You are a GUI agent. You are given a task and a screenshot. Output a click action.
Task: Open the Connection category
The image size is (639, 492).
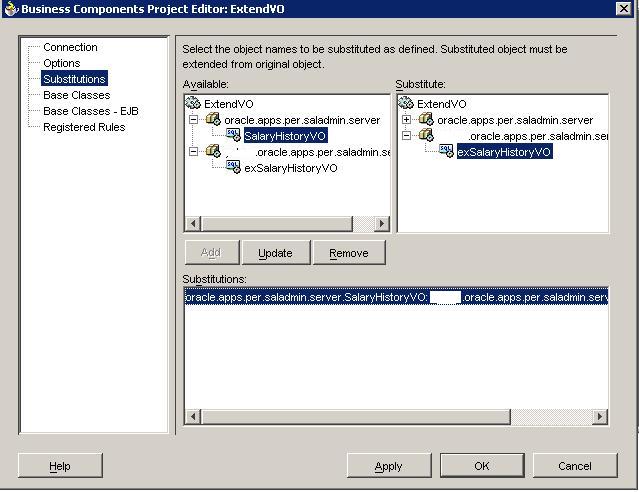70,47
